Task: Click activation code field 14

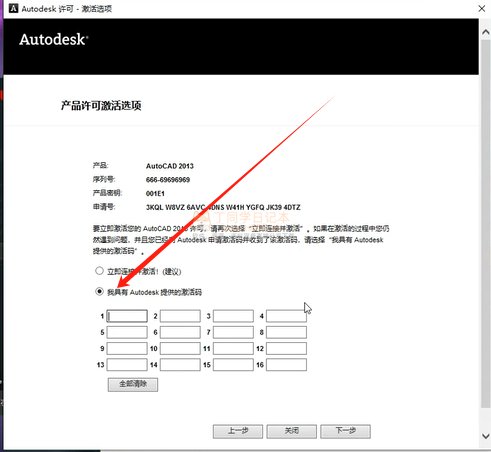Action: [x=180, y=365]
